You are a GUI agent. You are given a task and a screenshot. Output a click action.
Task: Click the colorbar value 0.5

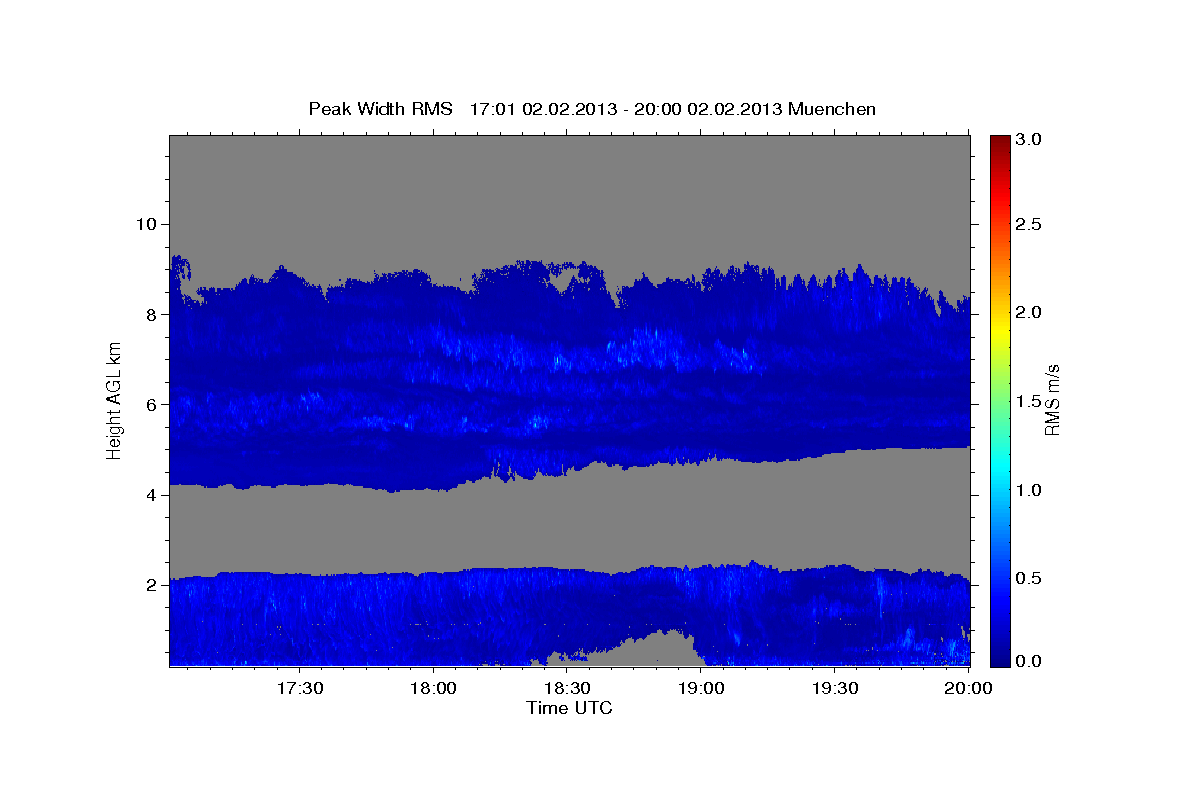tap(1028, 578)
